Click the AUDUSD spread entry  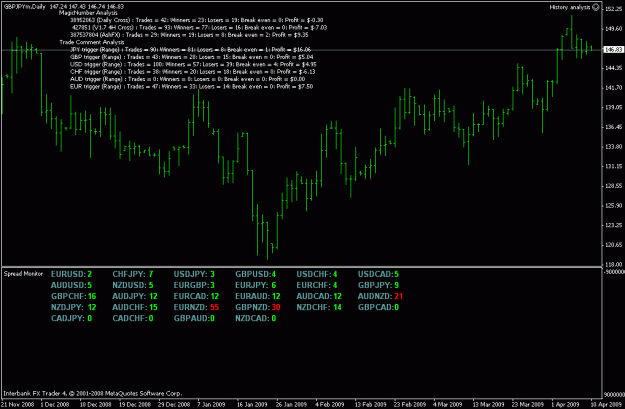71,285
